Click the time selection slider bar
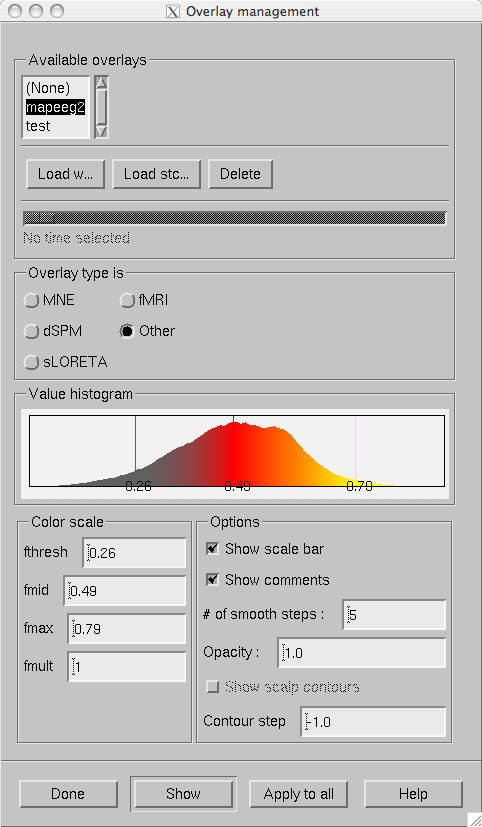Image resolution: width=482 pixels, height=827 pixels. [235, 218]
